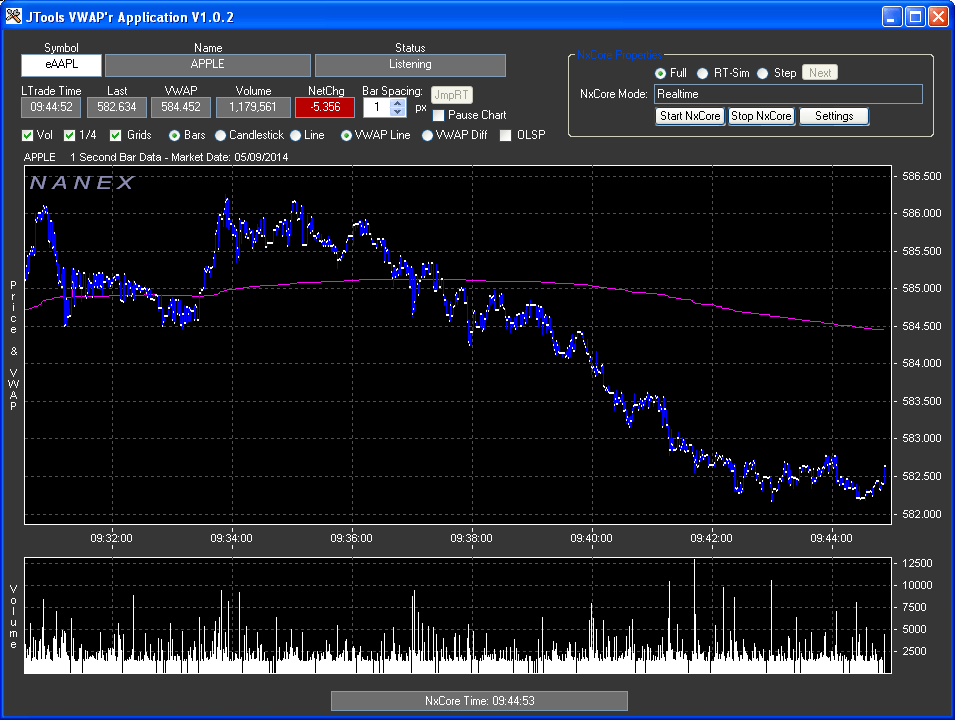Click the JTools app icon in title bar
The width and height of the screenshot is (955, 720).
[13, 16]
